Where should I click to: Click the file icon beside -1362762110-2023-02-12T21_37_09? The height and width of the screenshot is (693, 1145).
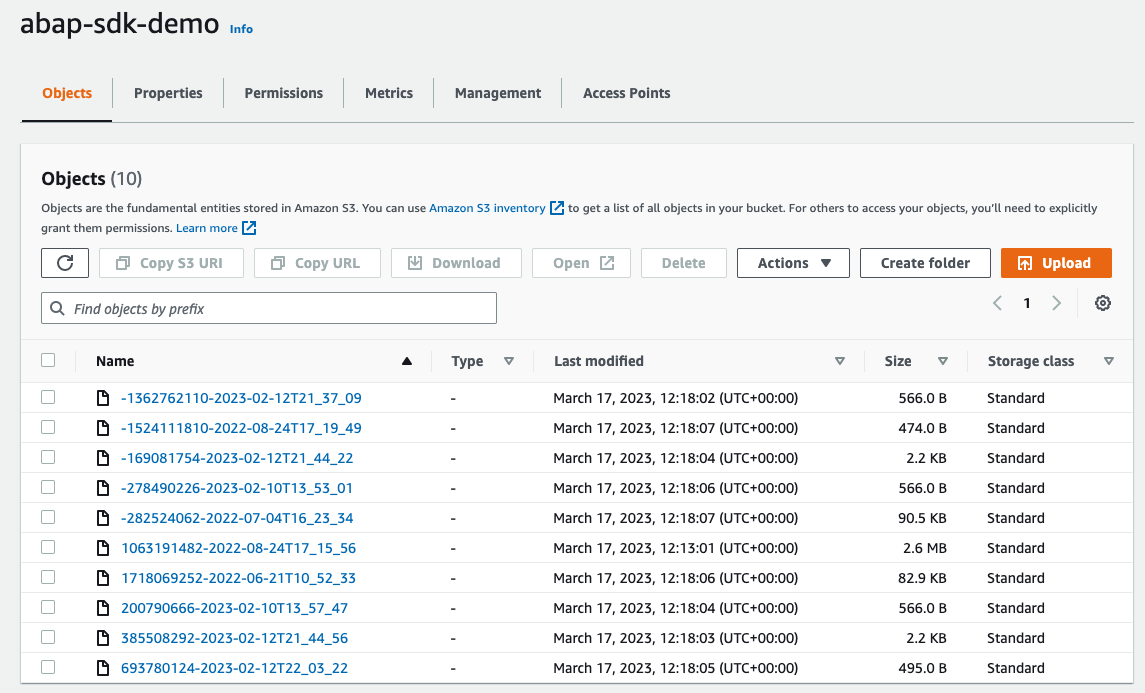click(103, 397)
